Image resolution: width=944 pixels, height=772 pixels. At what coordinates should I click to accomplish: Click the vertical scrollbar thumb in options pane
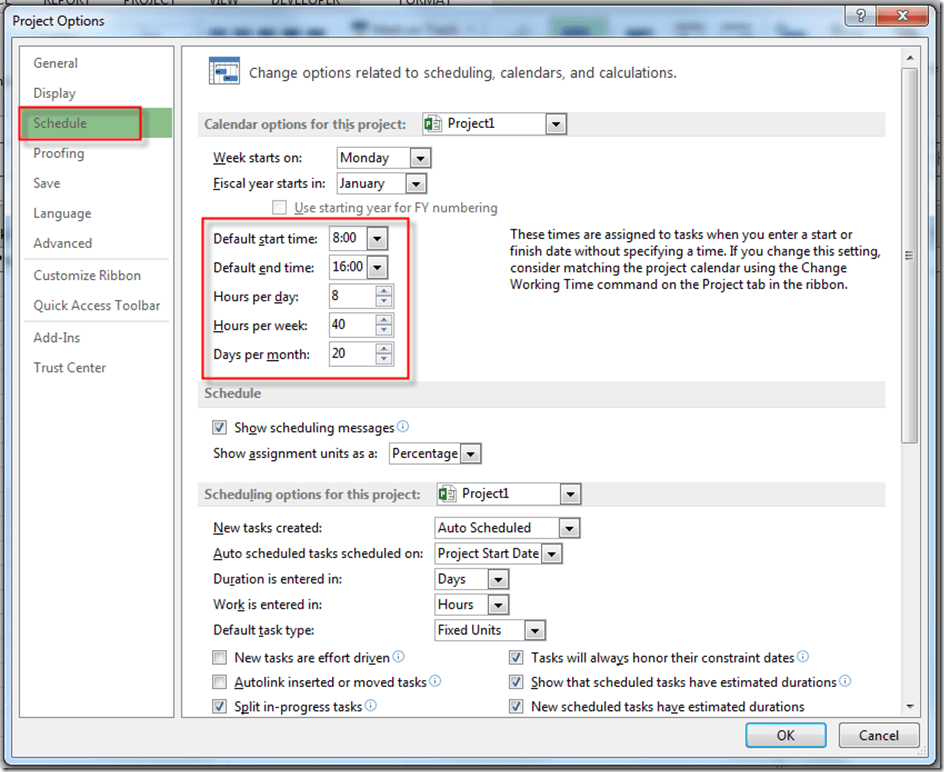909,255
